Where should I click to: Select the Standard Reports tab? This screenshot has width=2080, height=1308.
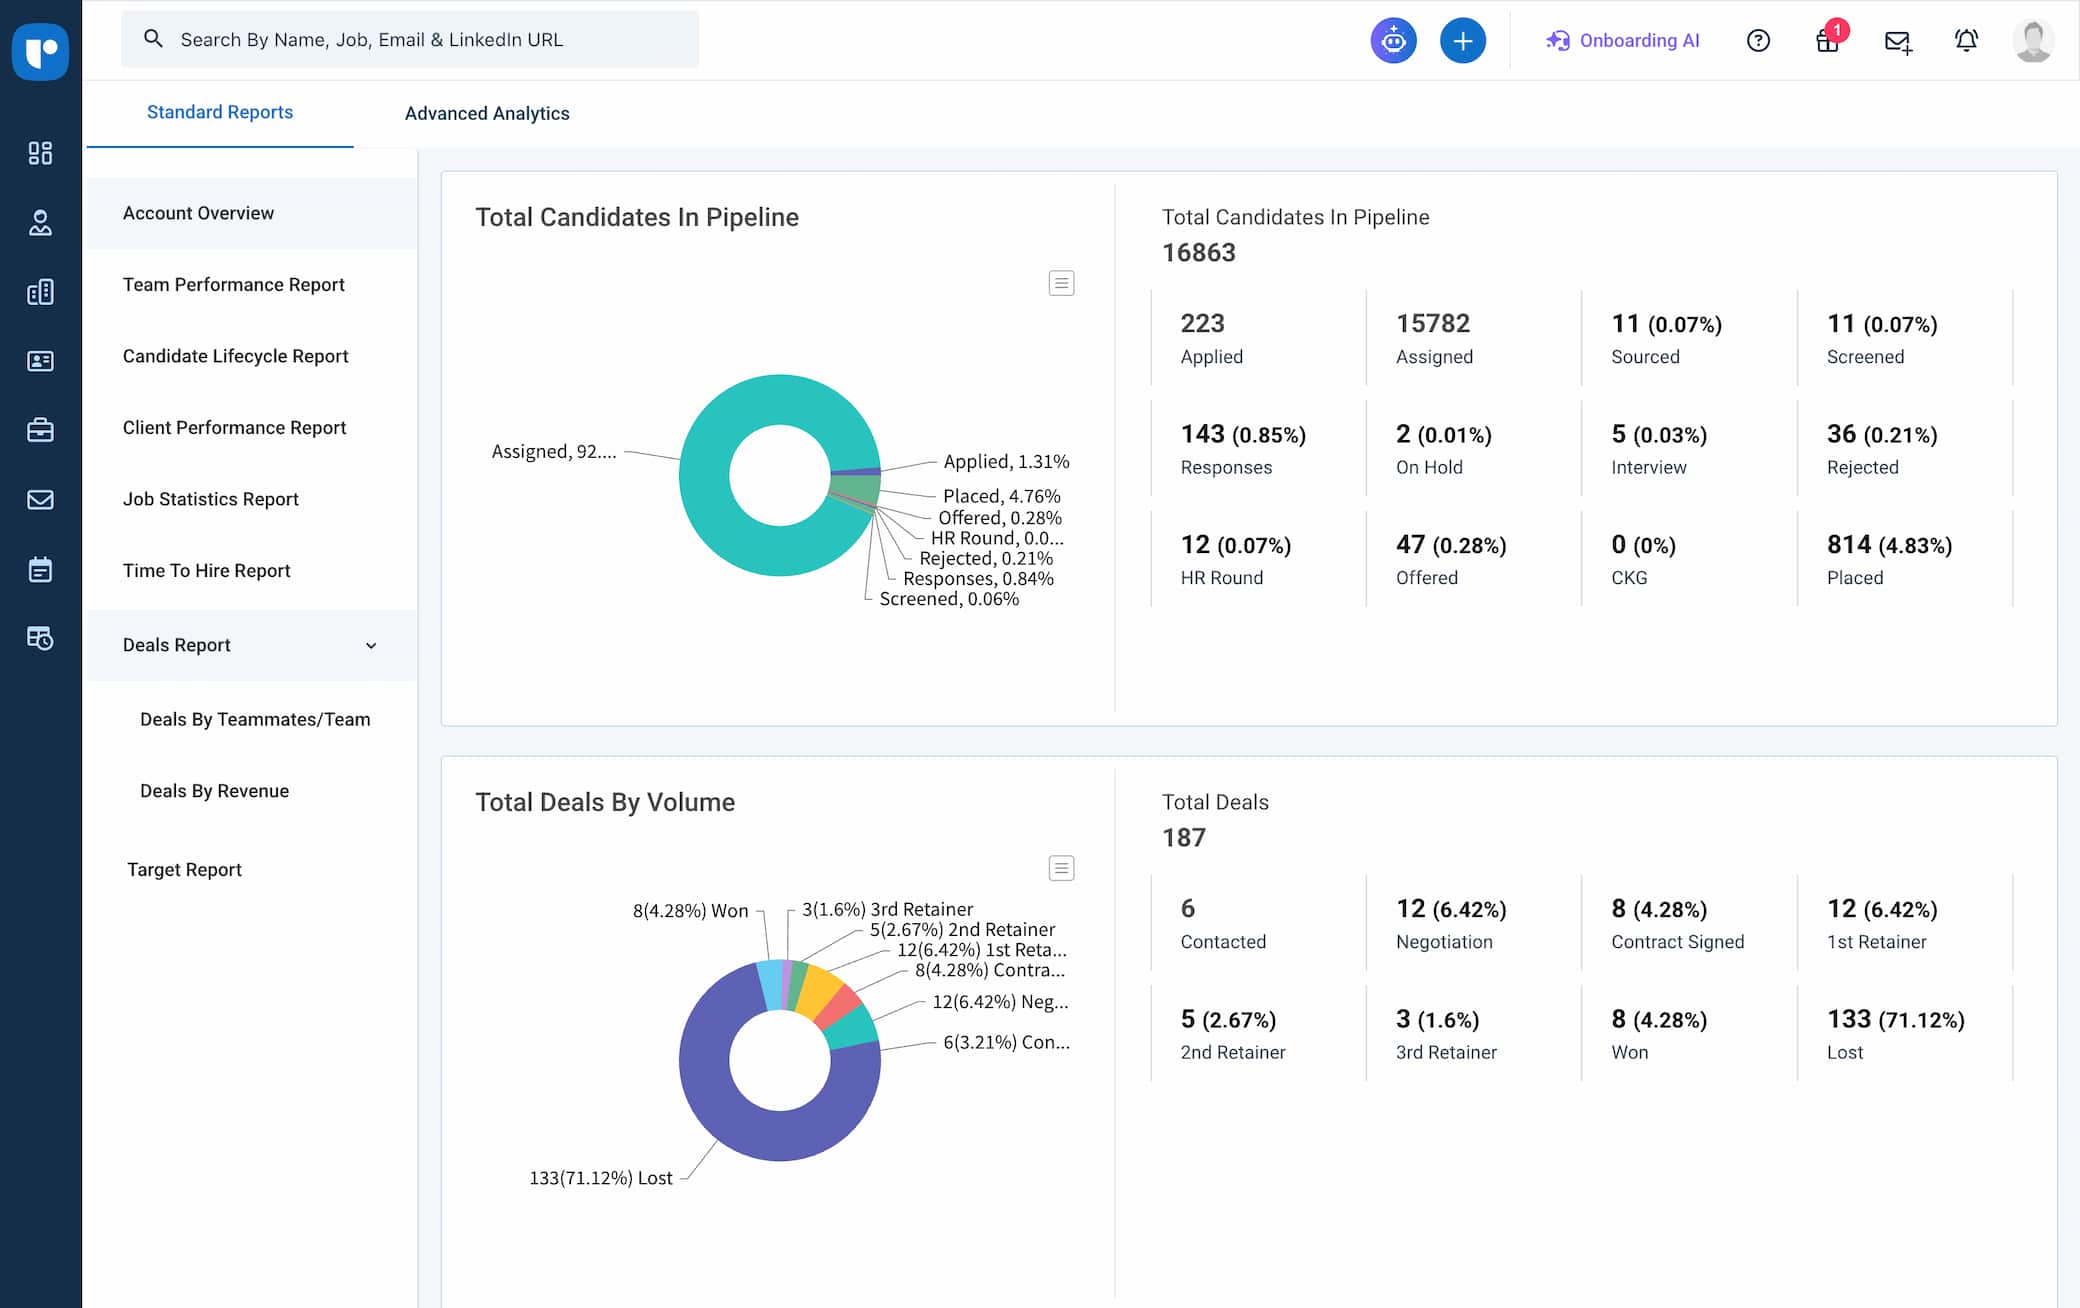(219, 112)
